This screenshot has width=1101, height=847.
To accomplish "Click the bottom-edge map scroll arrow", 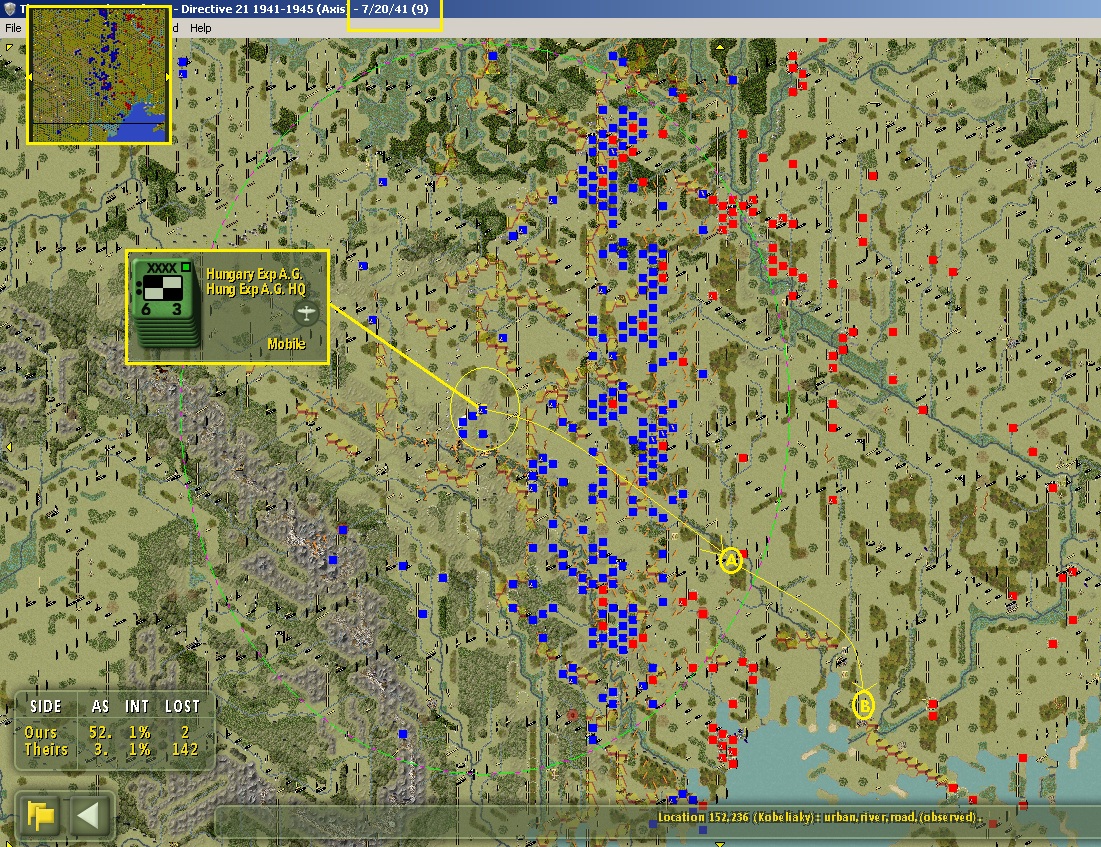I will 720,843.
